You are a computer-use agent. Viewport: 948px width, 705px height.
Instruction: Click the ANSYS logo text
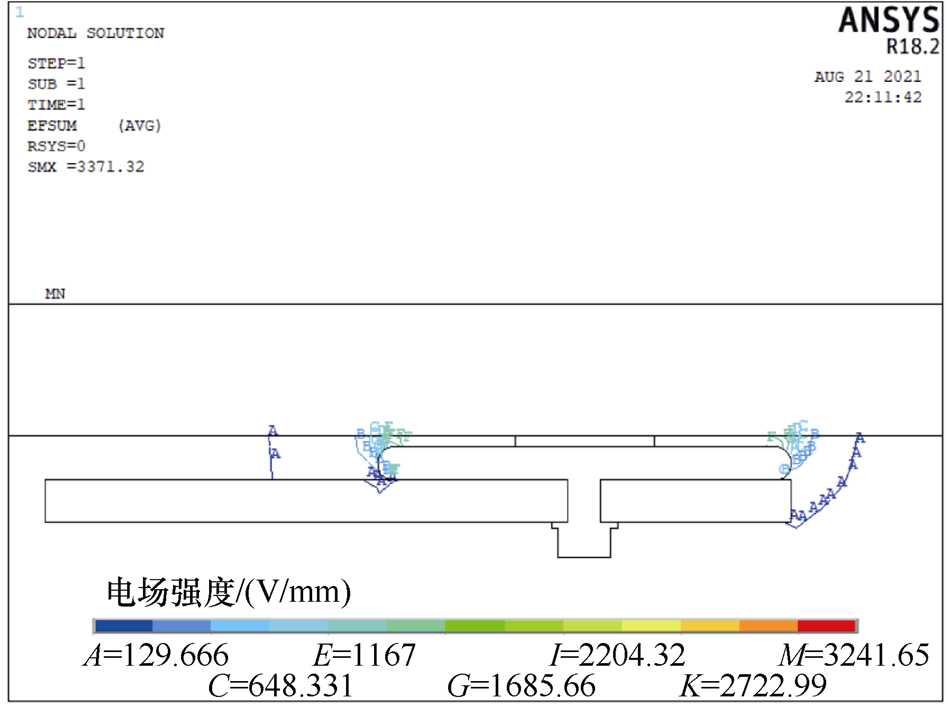(x=889, y=21)
